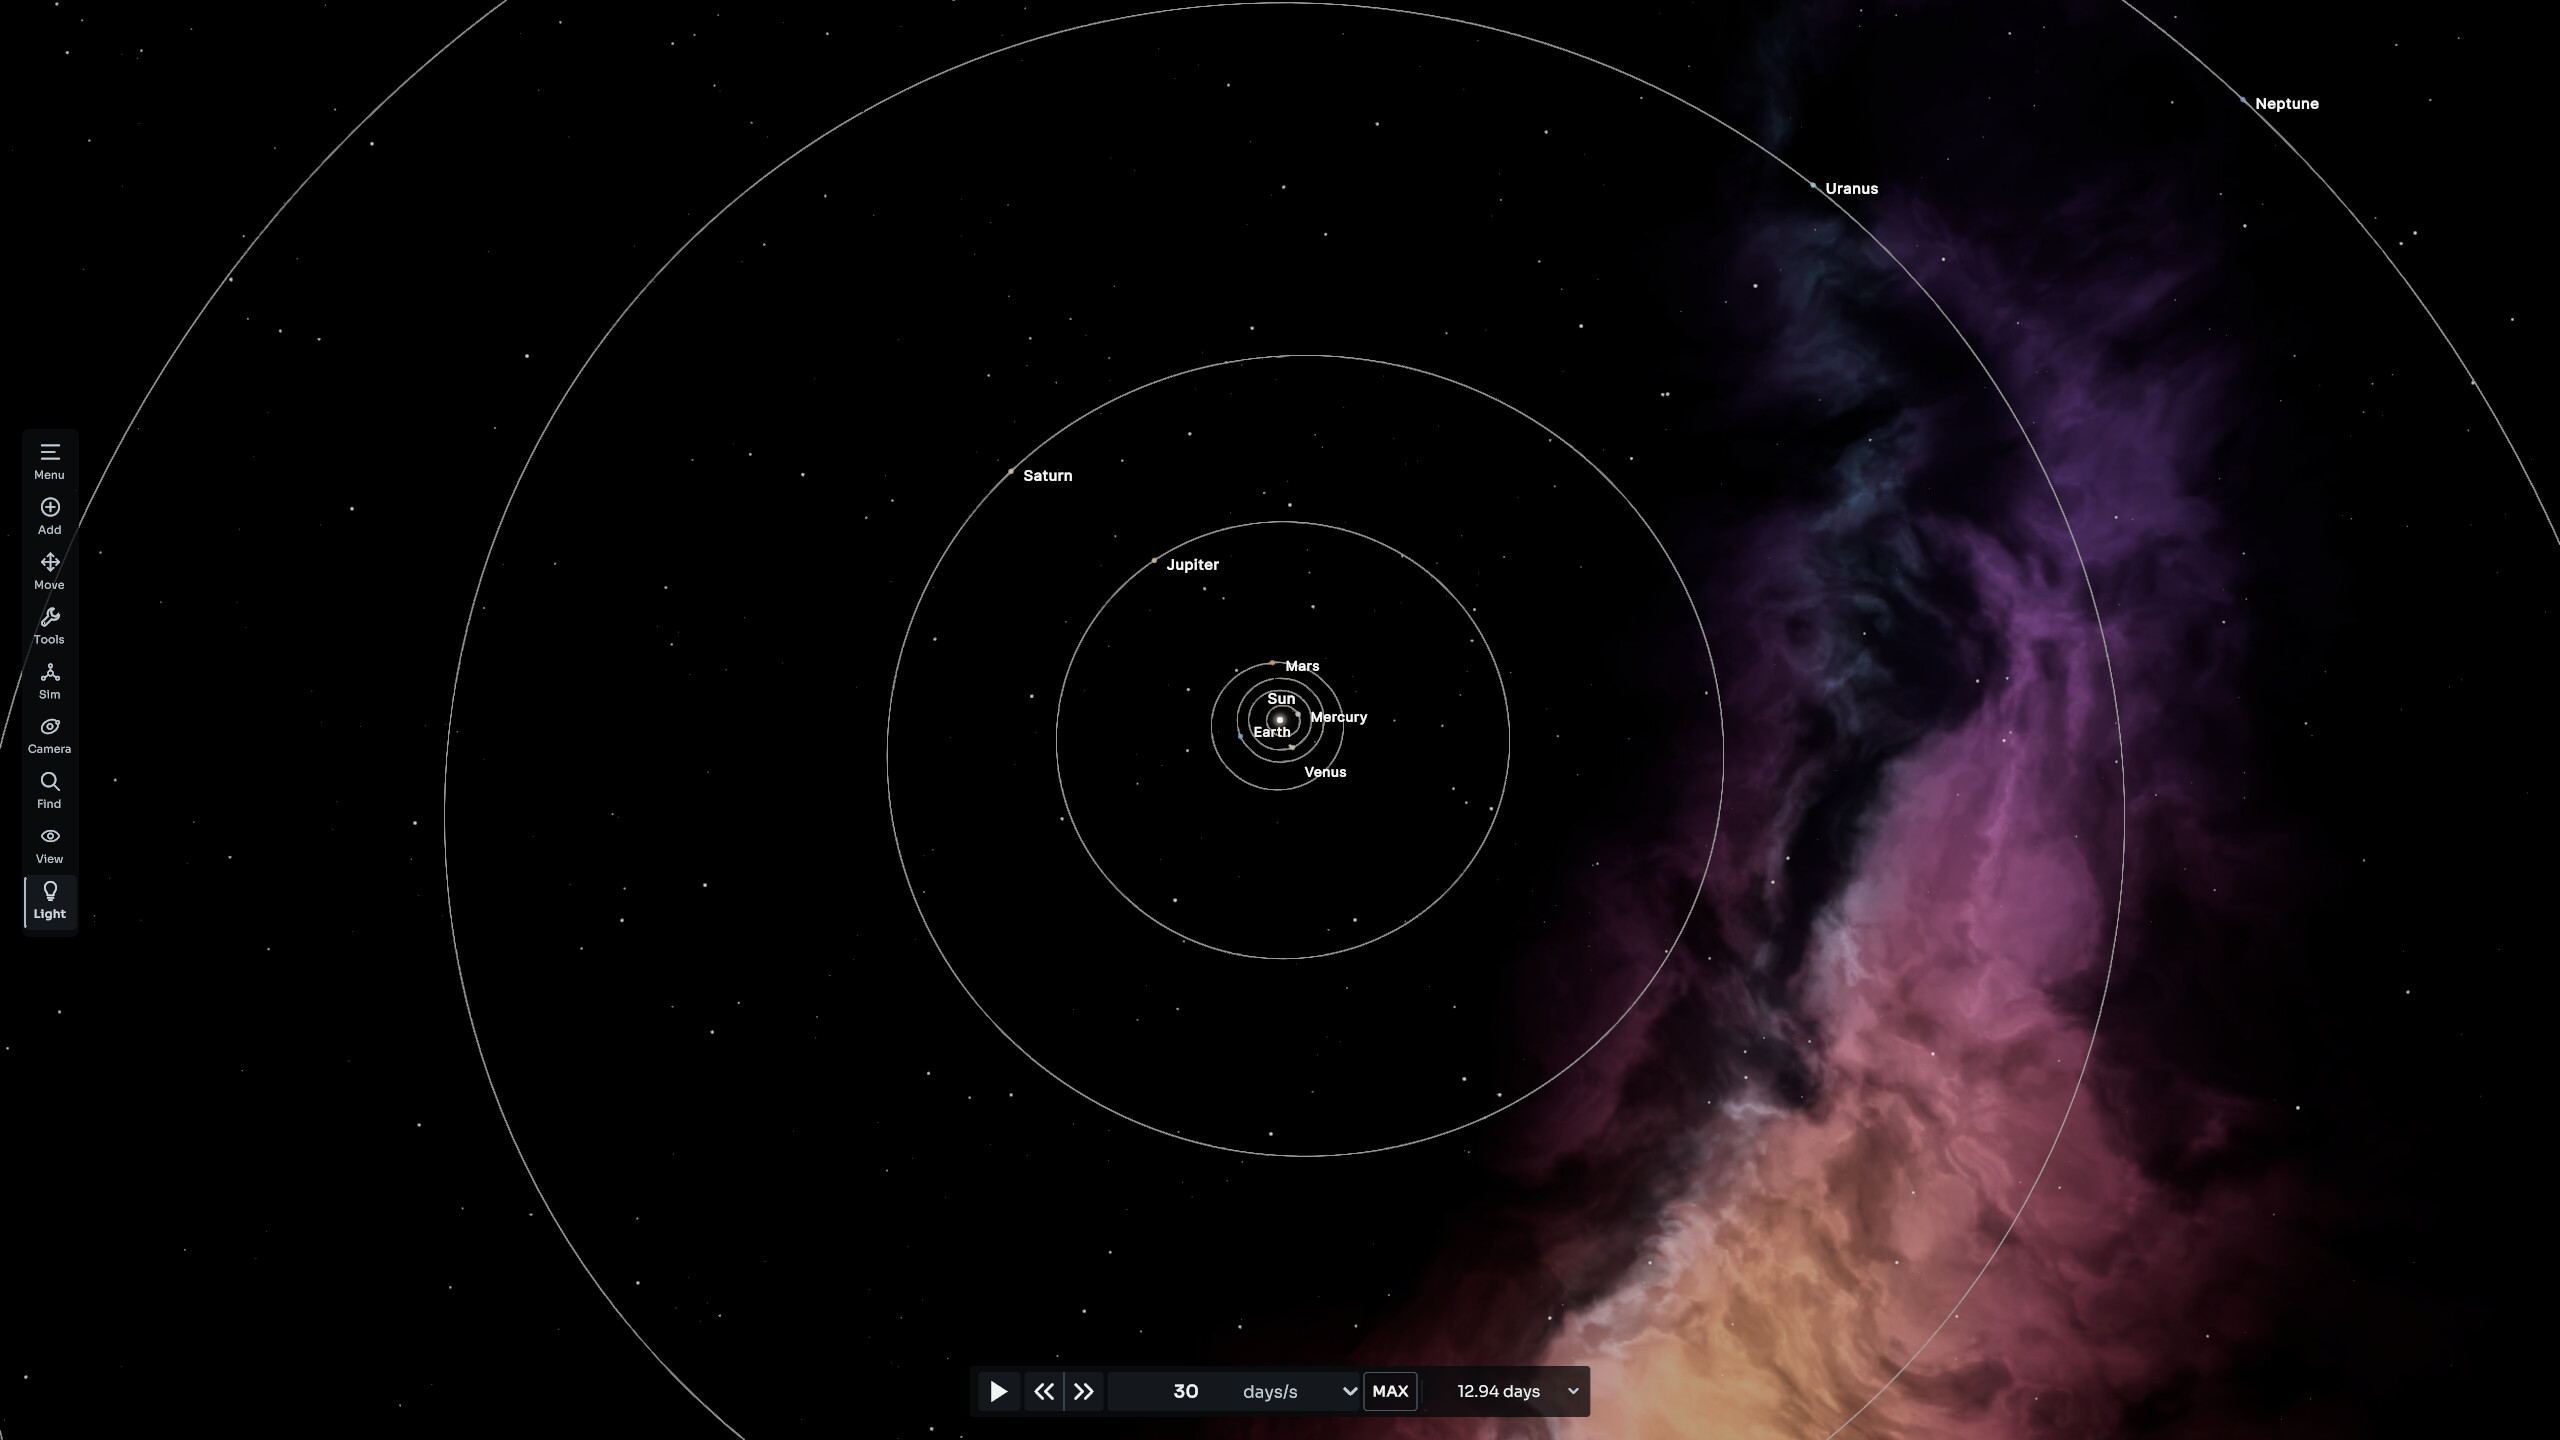Screen dimensions: 2560x1440
Task: Toggle the Light bulb option
Action: pyautogui.click(x=49, y=900)
